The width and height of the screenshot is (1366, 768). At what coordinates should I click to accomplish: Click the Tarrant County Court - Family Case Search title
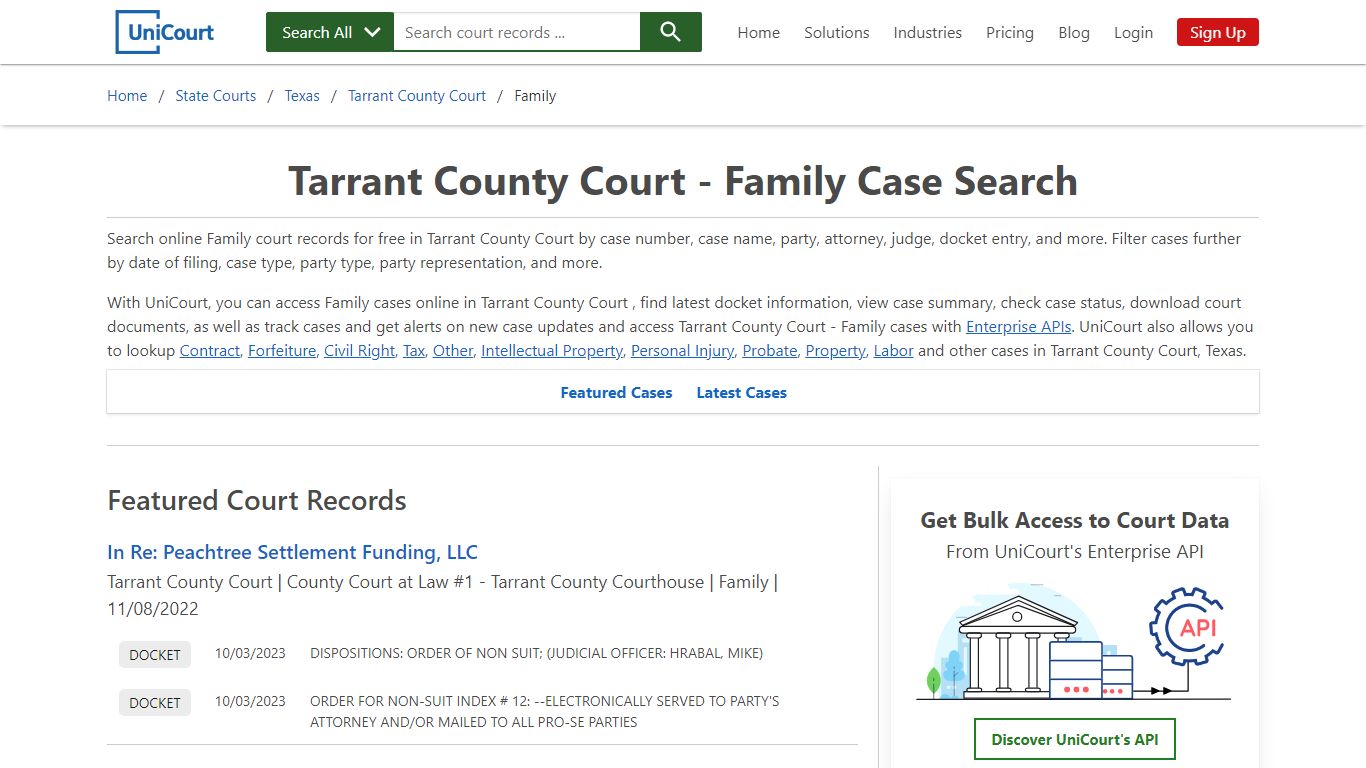(x=683, y=182)
